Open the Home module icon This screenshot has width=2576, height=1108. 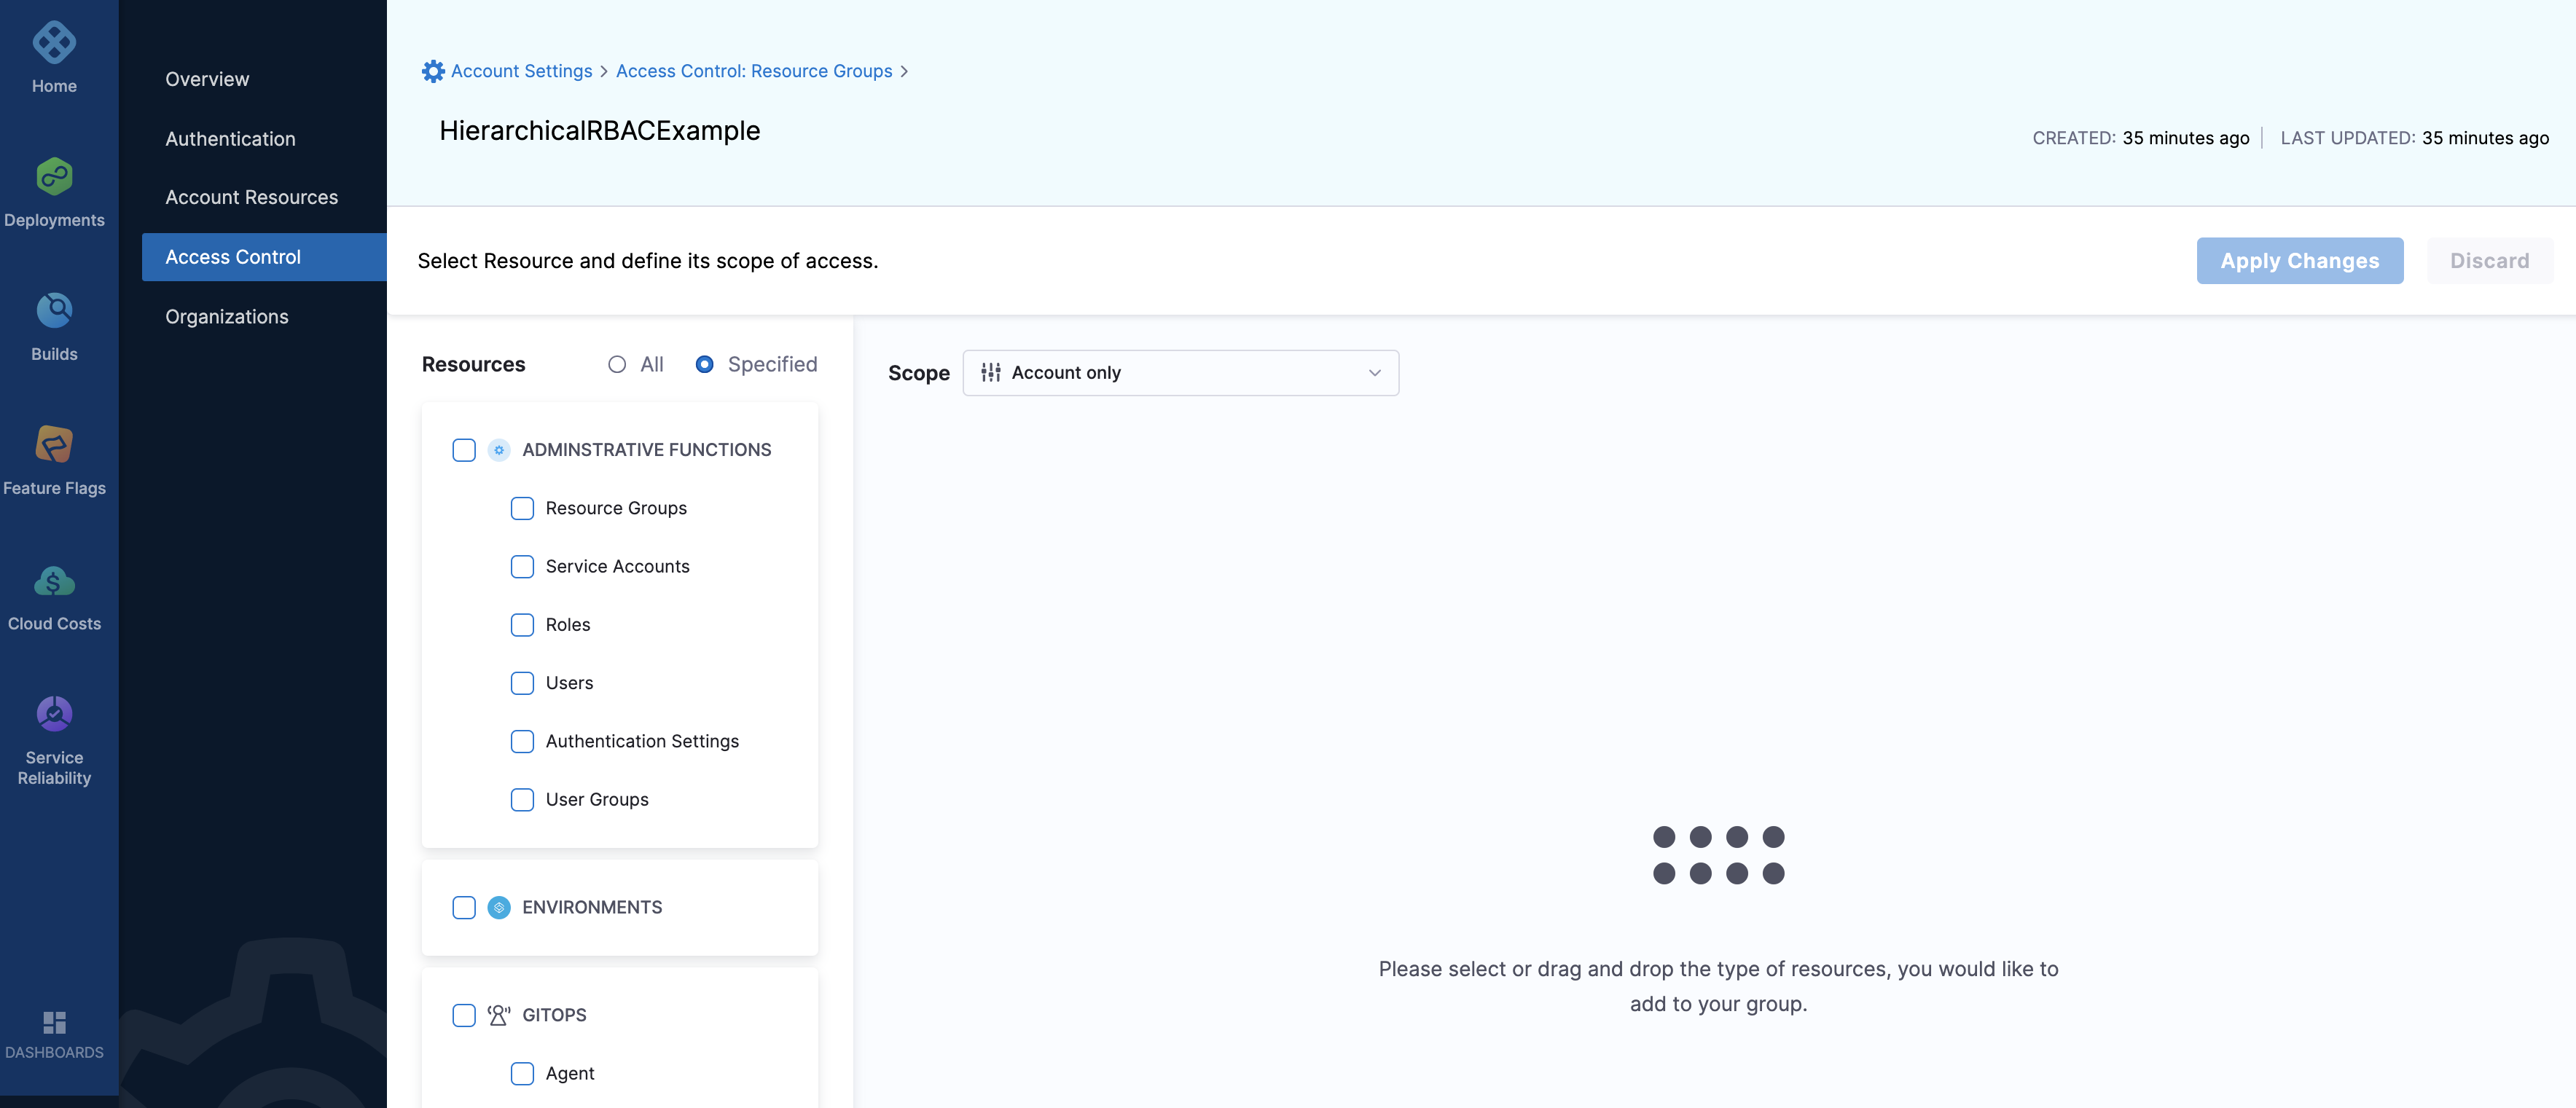54,42
